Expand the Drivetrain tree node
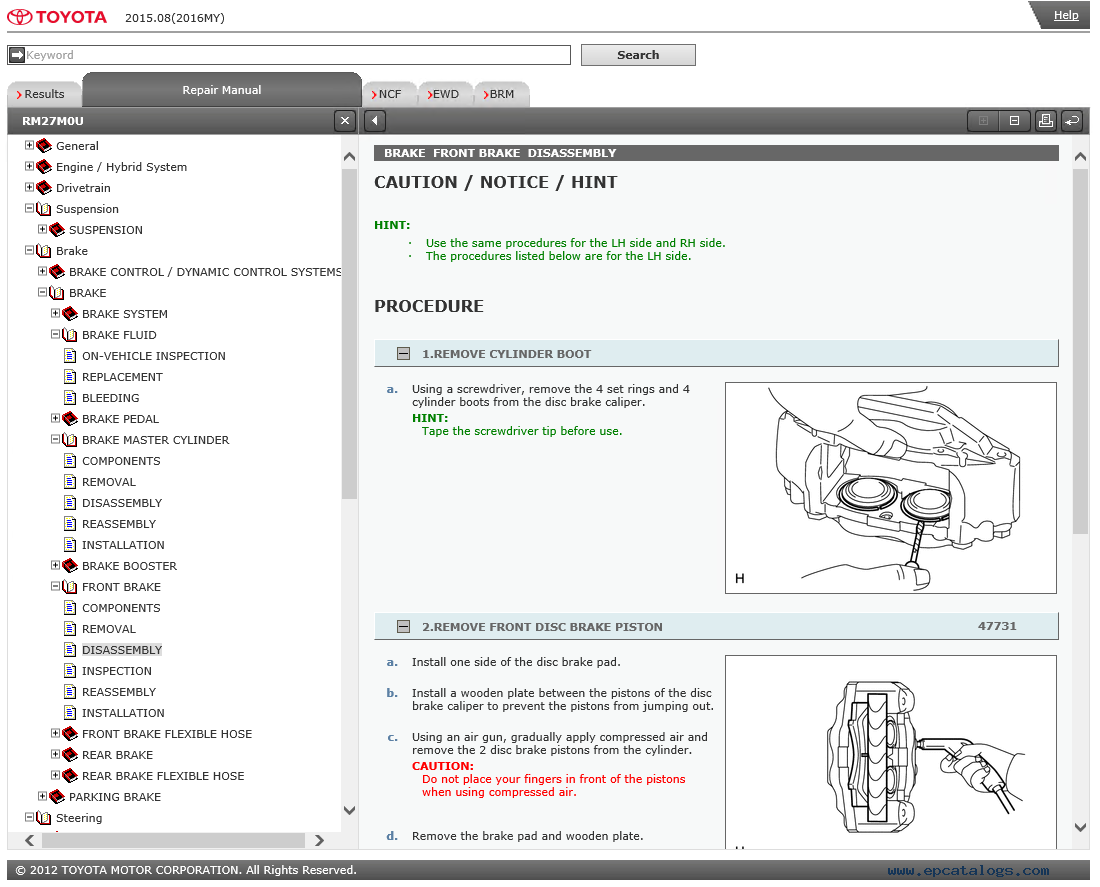The height and width of the screenshot is (887, 1100). pyautogui.click(x=29, y=187)
